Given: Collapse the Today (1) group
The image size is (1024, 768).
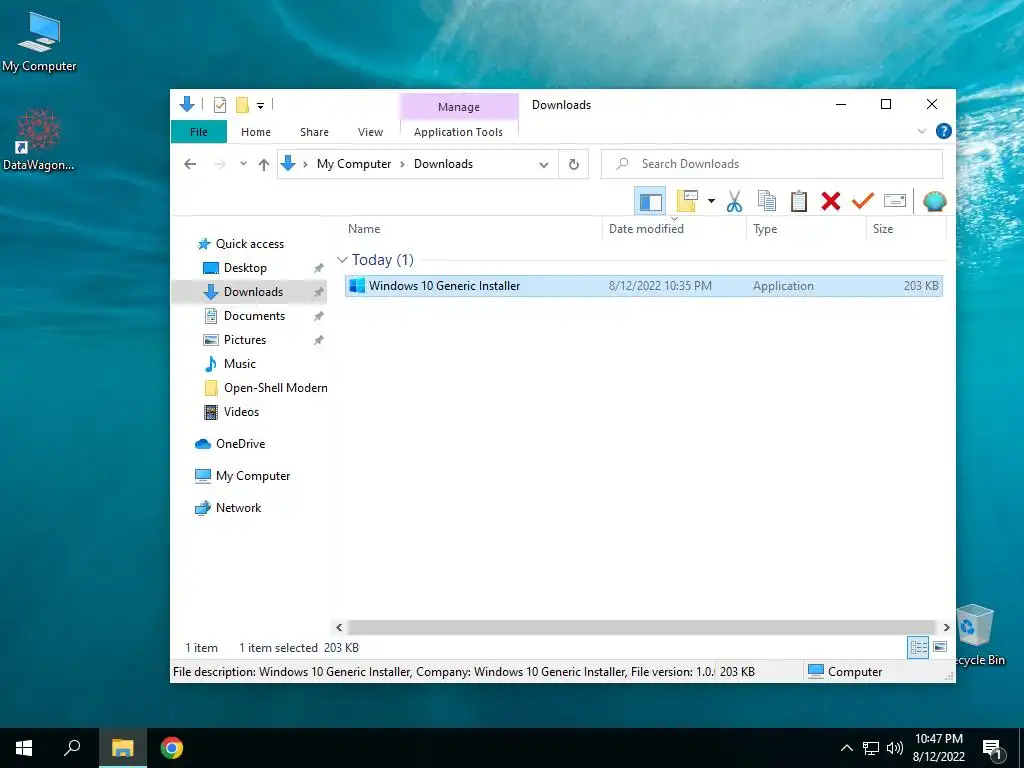Looking at the screenshot, I should (x=342, y=260).
